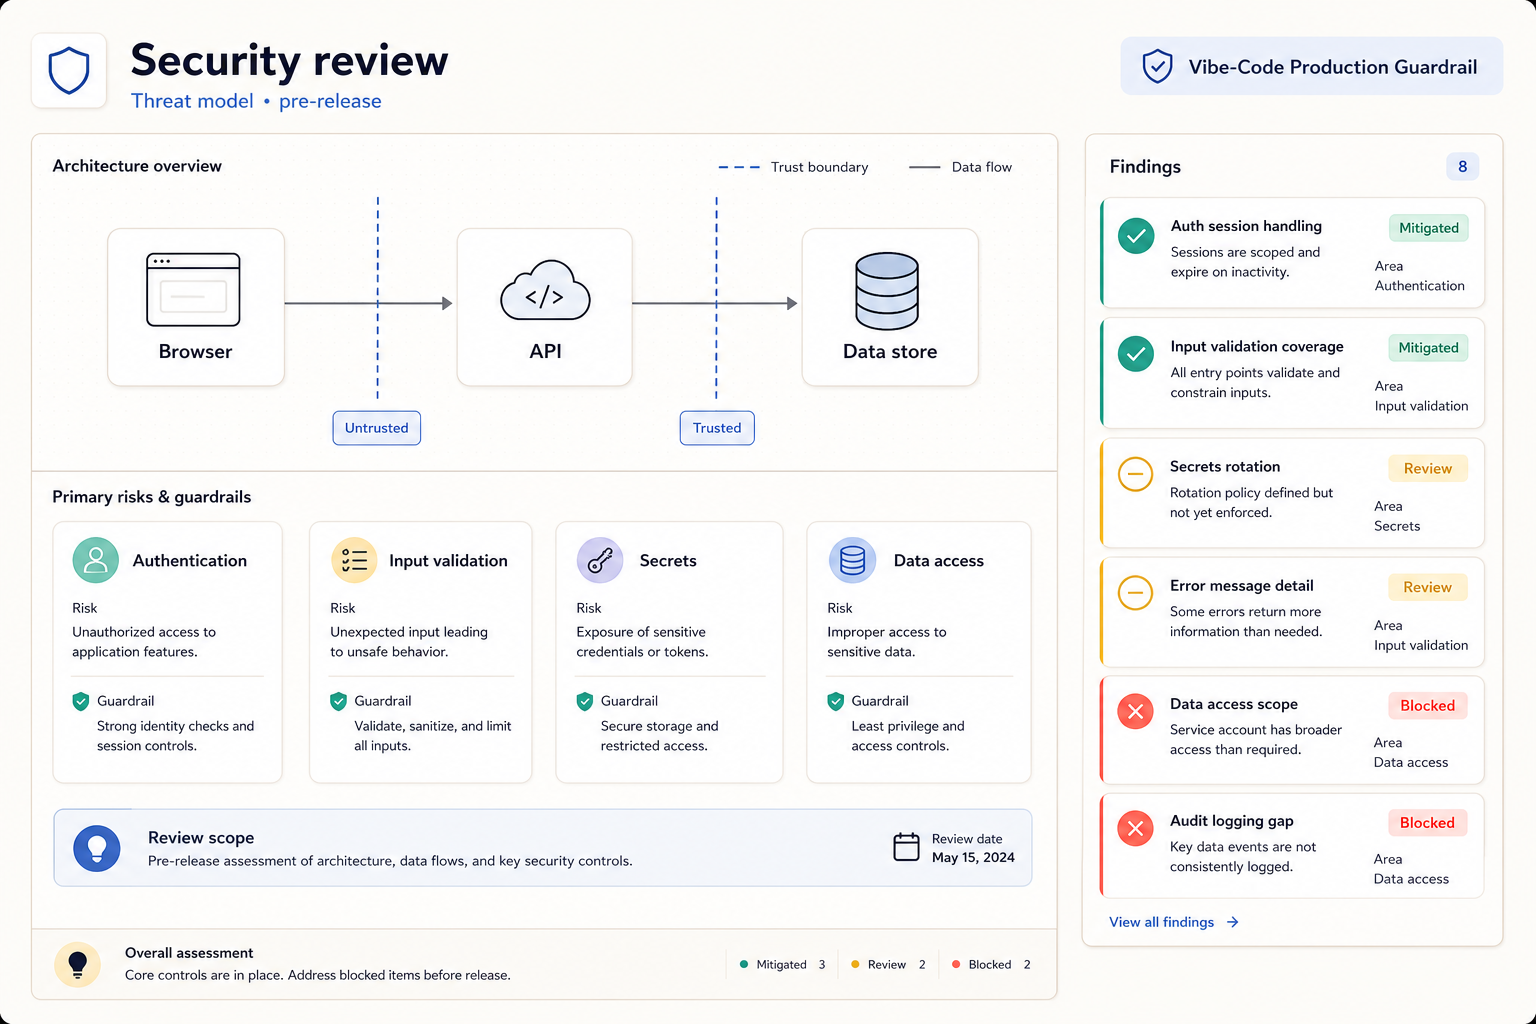
Task: Click the Auth session handling checkmark icon
Action: pyautogui.click(x=1136, y=236)
